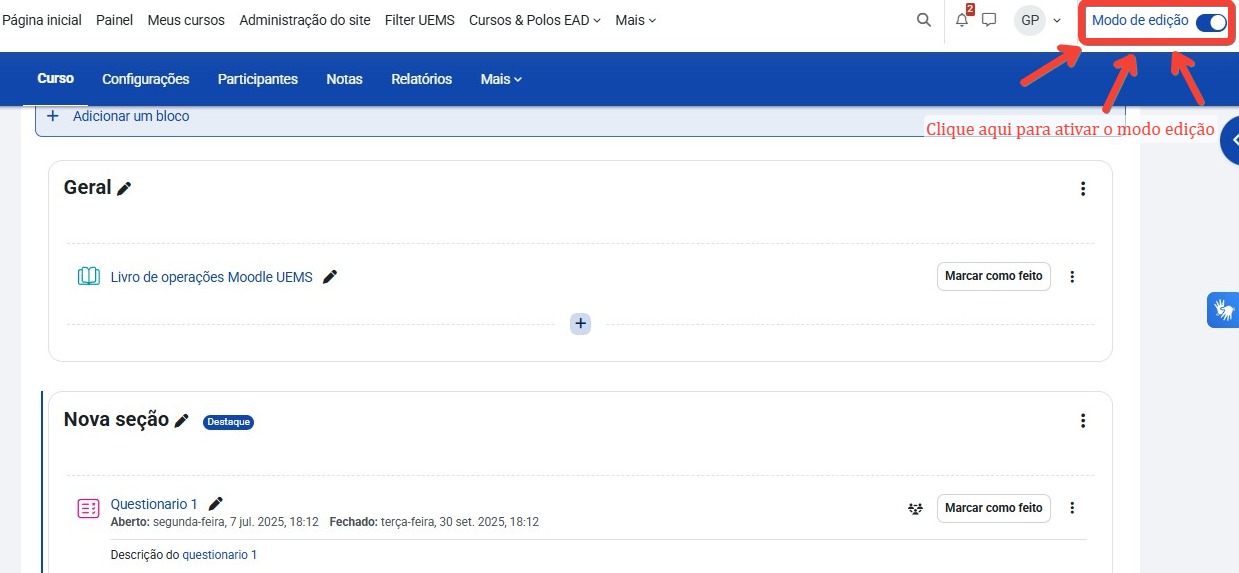Click the Fechado date text
Image resolution: width=1239 pixels, height=573 pixels.
coord(434,522)
